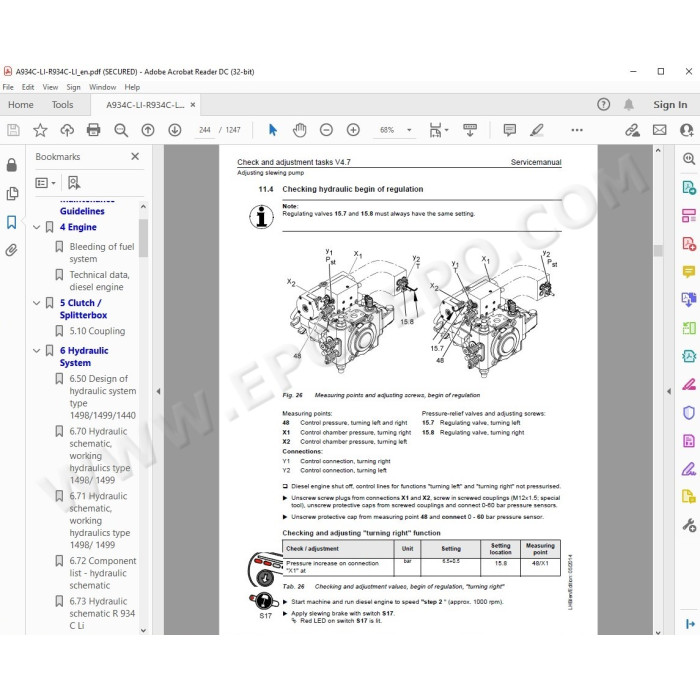The image size is (700, 700).
Task: Activate the hand pan tool
Action: click(x=300, y=130)
